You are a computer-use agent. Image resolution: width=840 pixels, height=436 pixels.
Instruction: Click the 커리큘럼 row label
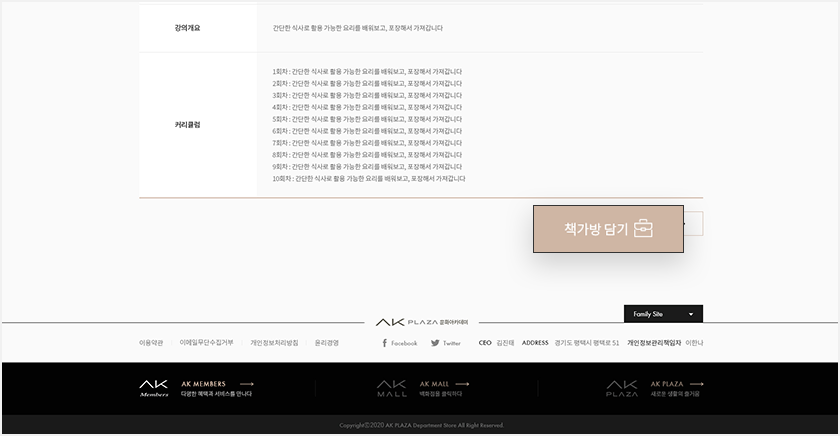click(x=187, y=125)
